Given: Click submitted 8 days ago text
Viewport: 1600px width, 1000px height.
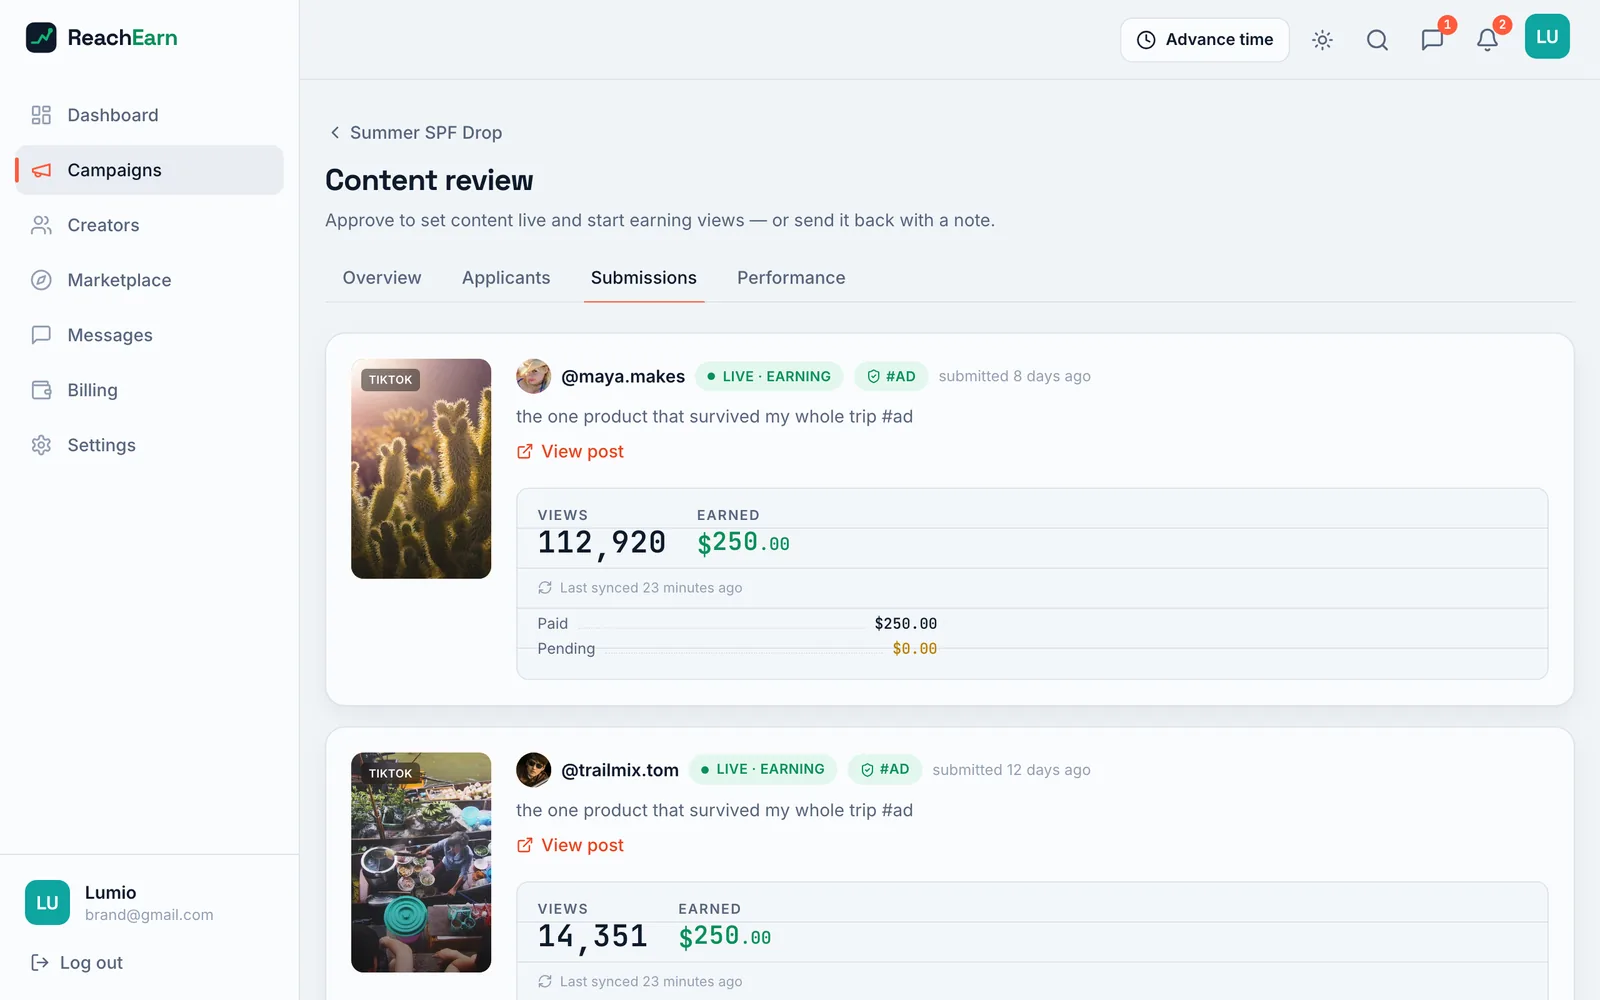Looking at the screenshot, I should point(1015,376).
